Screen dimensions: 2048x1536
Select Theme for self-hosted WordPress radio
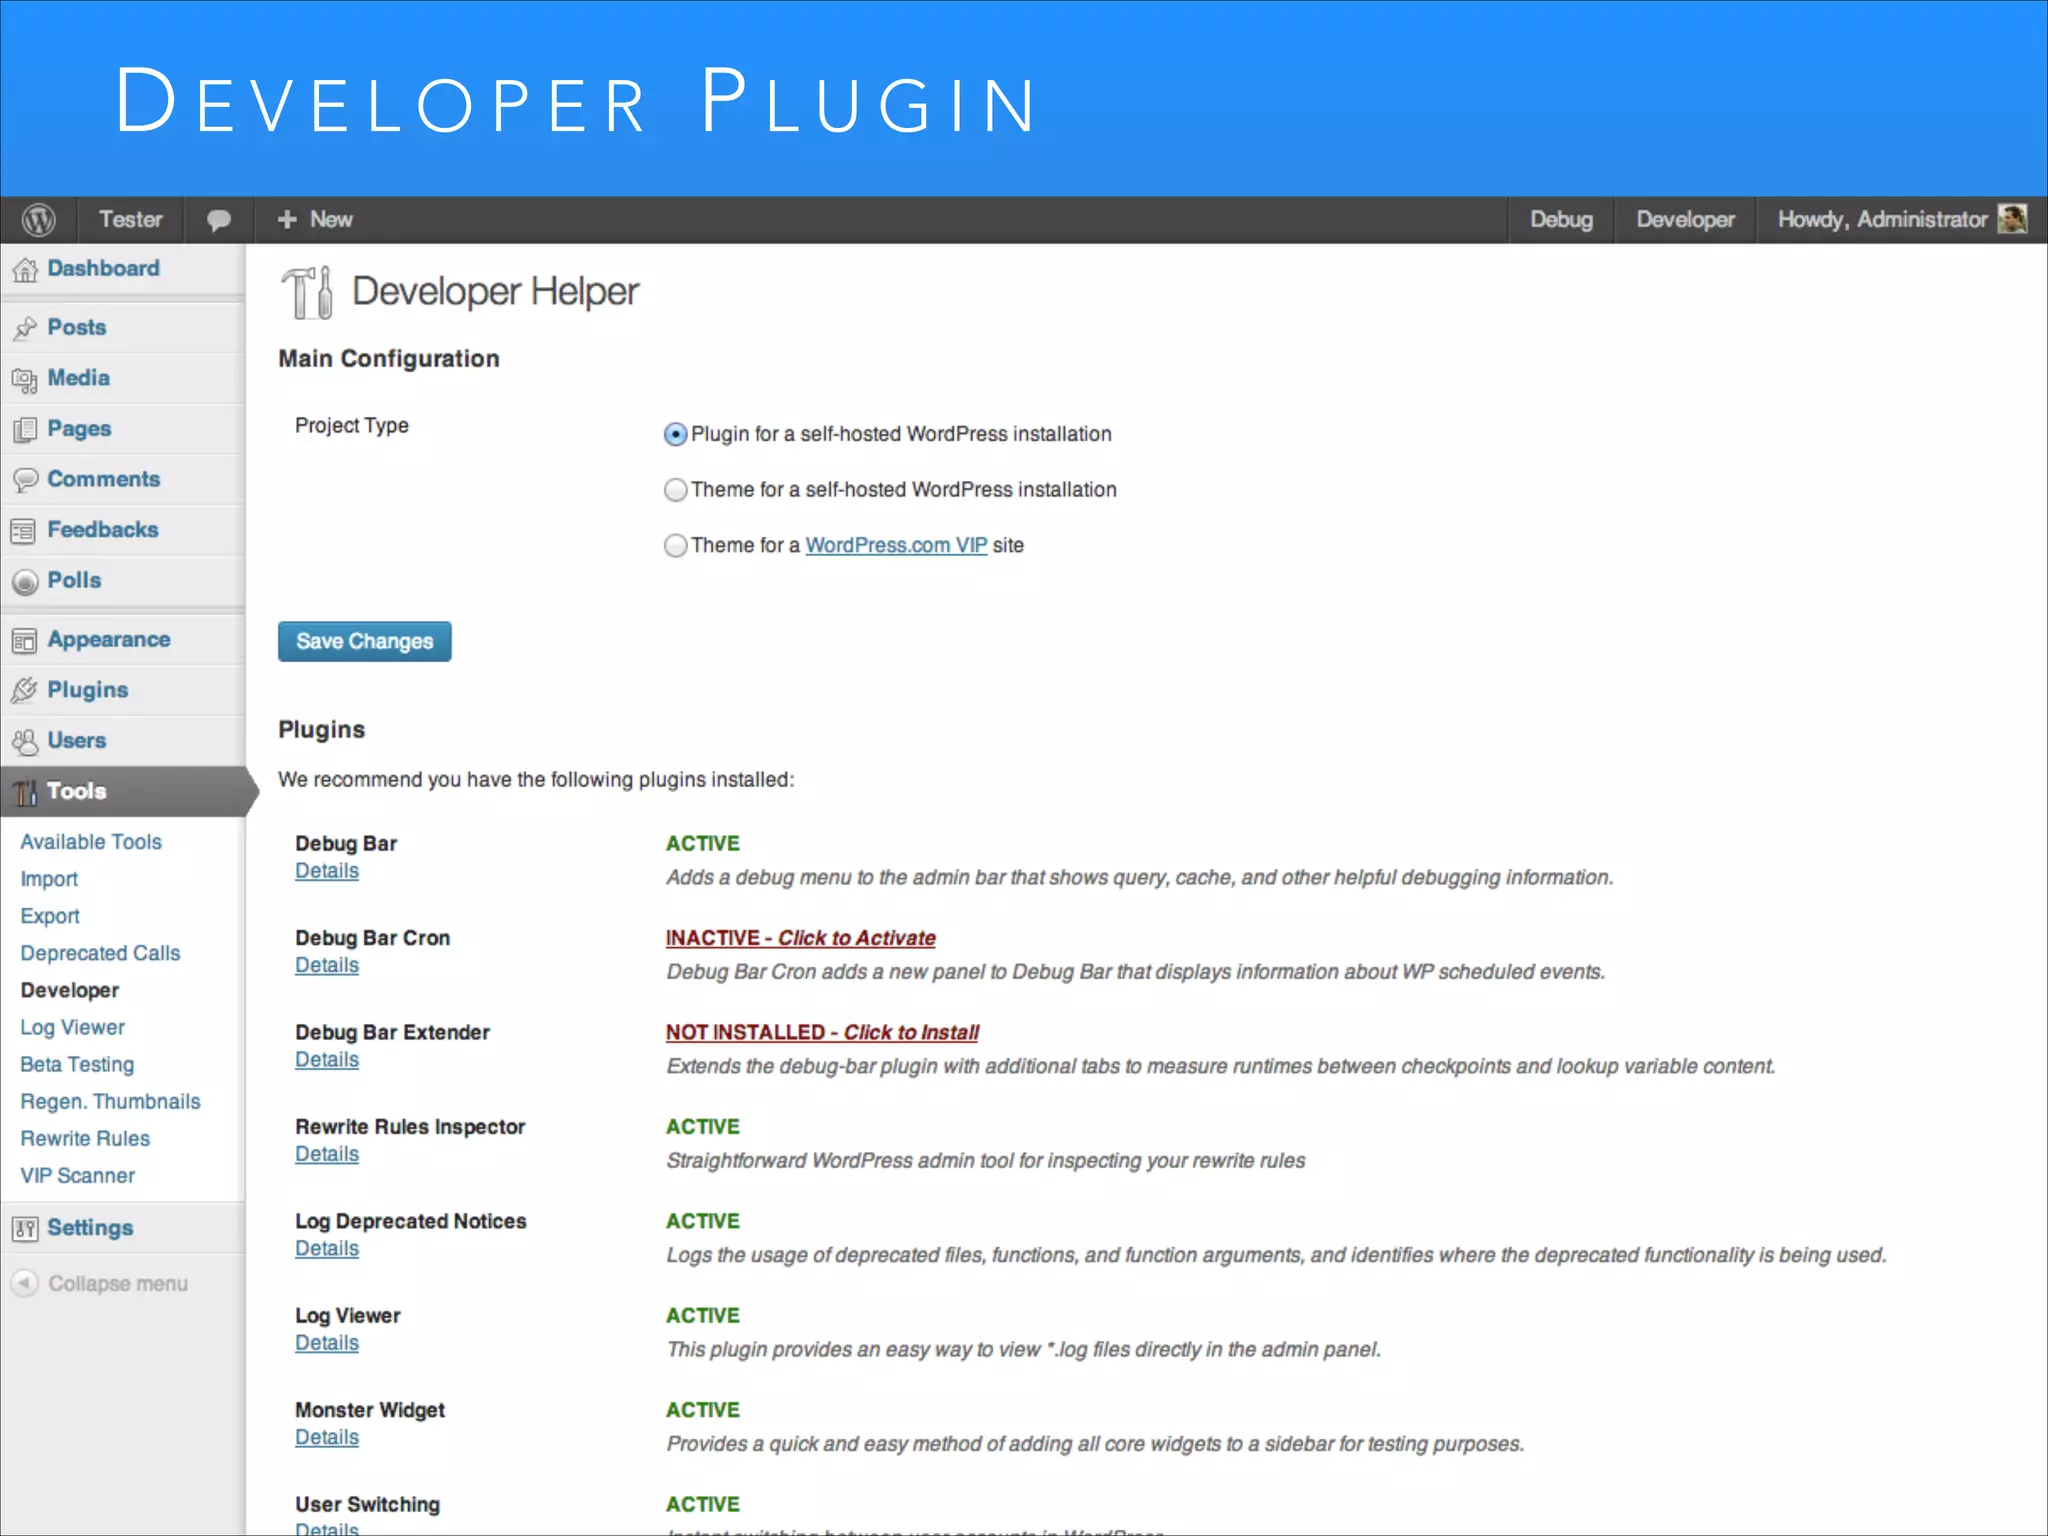(676, 490)
